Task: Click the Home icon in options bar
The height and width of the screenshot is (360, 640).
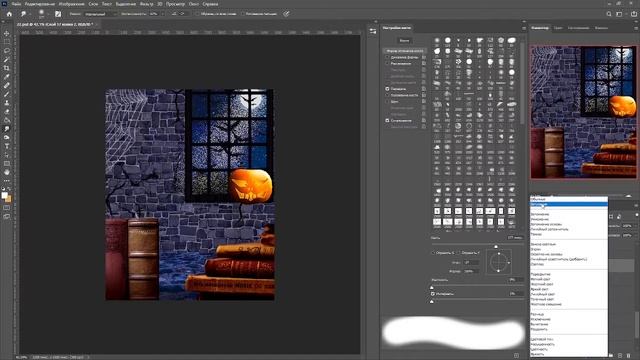Action: point(9,14)
